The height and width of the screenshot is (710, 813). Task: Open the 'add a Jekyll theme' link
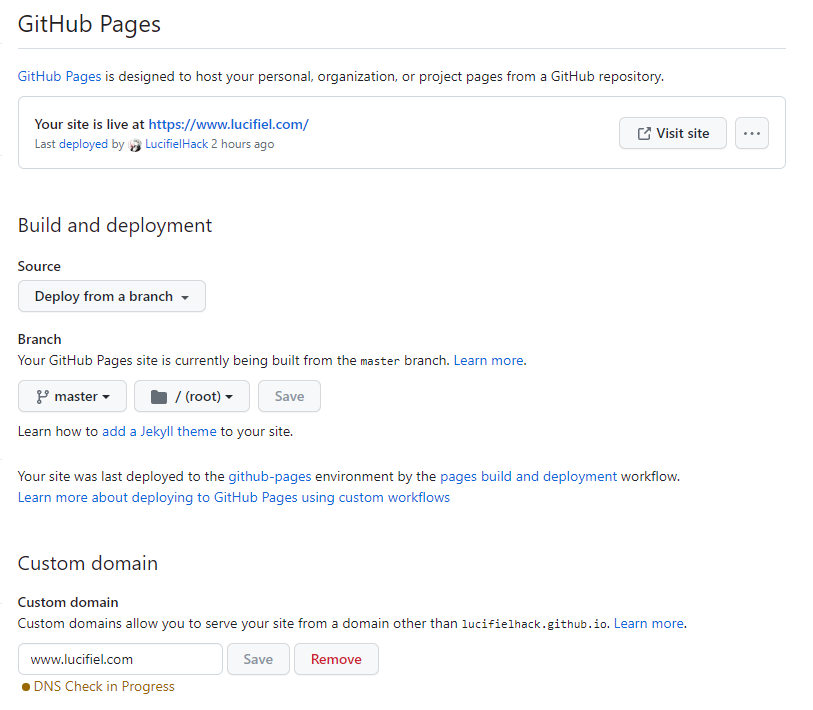pyautogui.click(x=159, y=431)
